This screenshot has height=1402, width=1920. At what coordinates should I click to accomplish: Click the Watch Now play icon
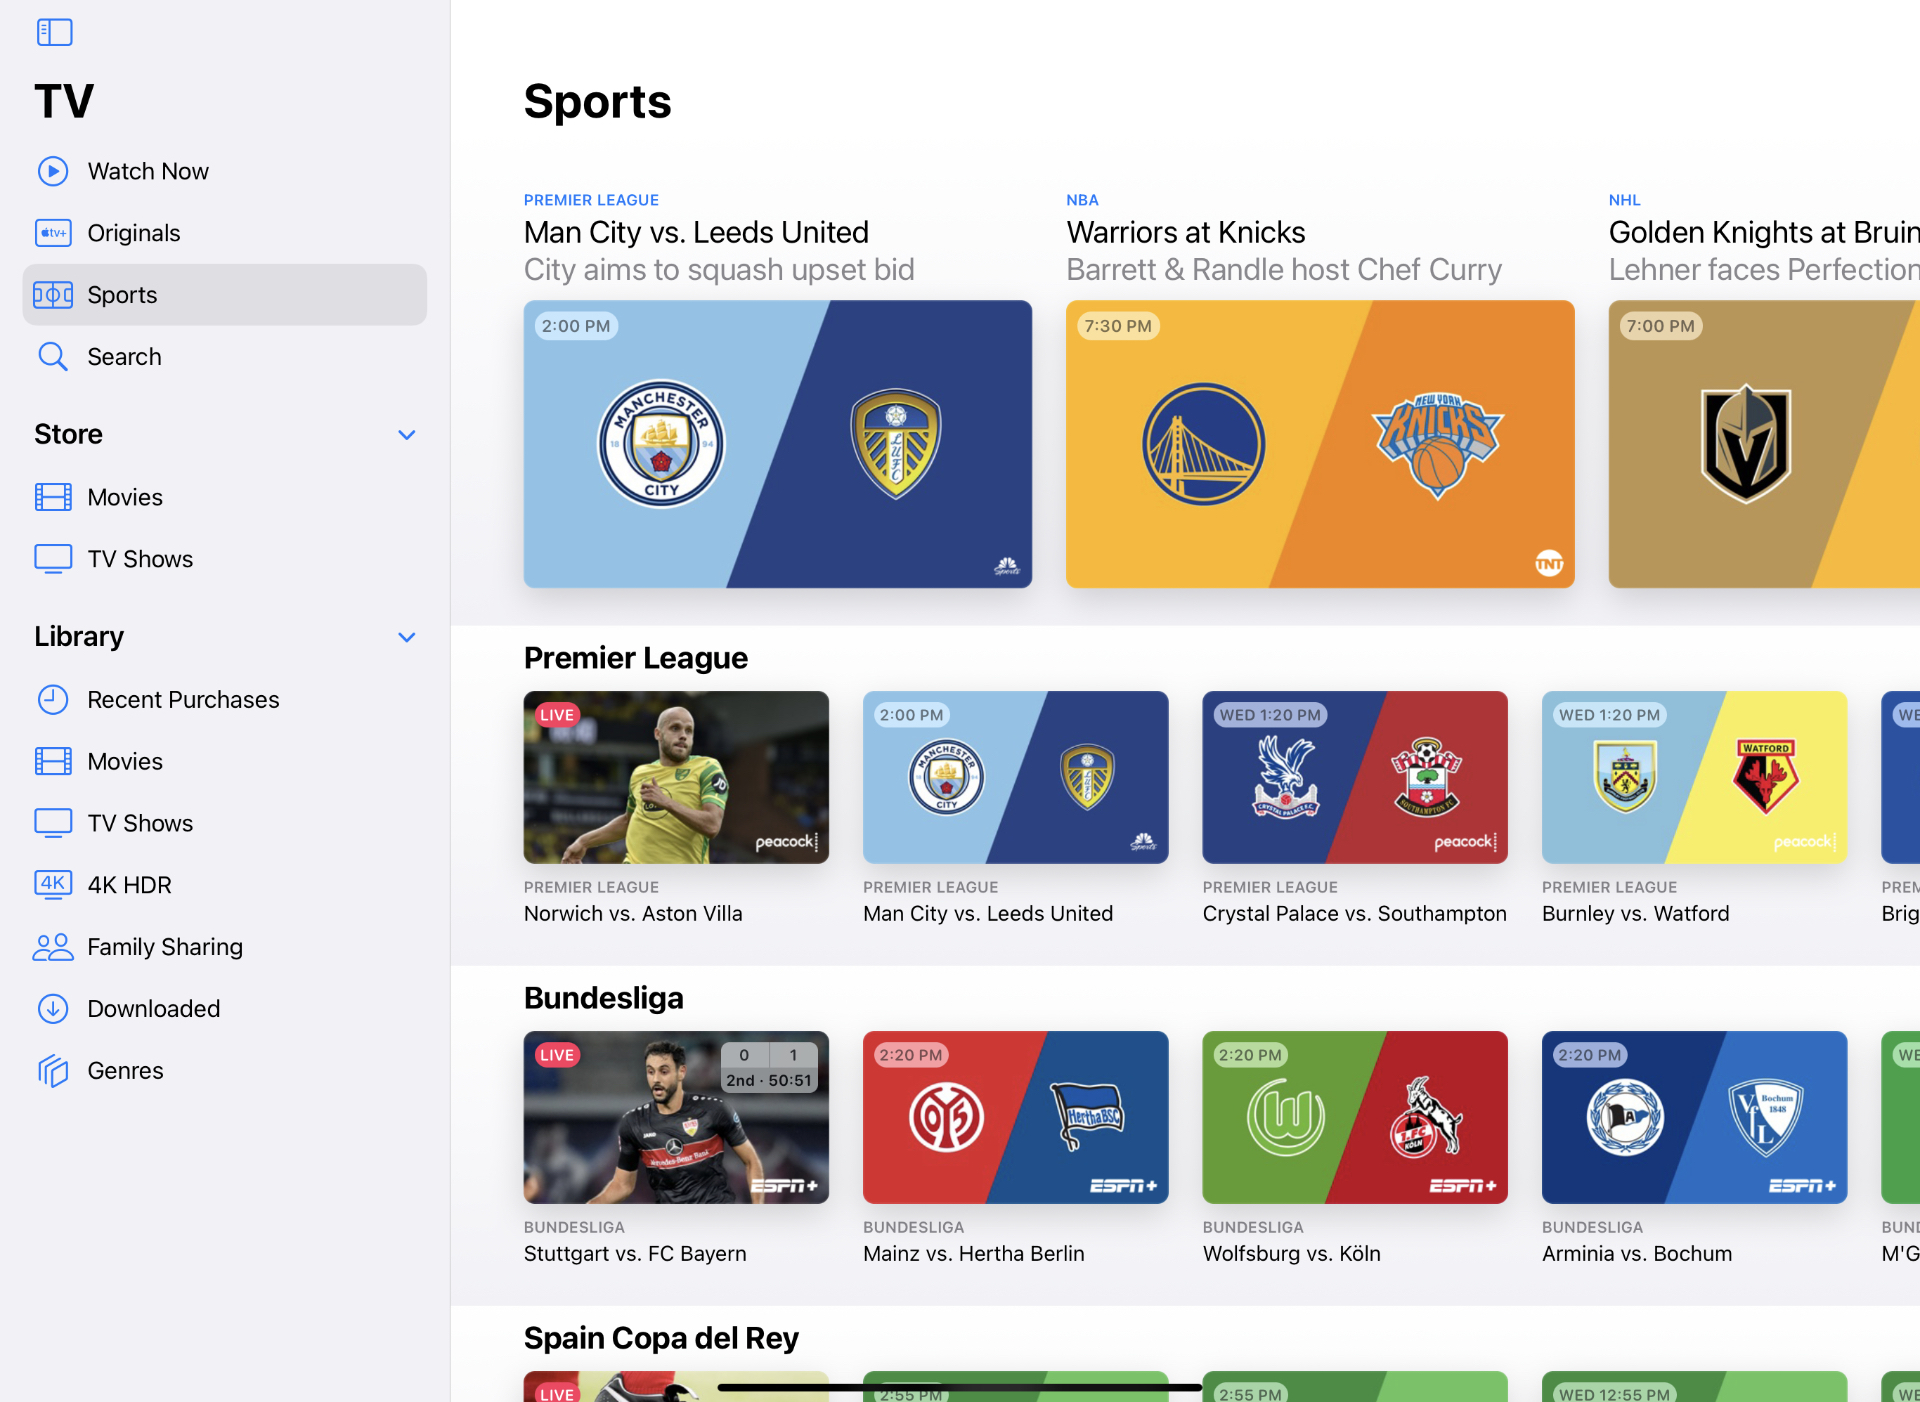tap(53, 171)
